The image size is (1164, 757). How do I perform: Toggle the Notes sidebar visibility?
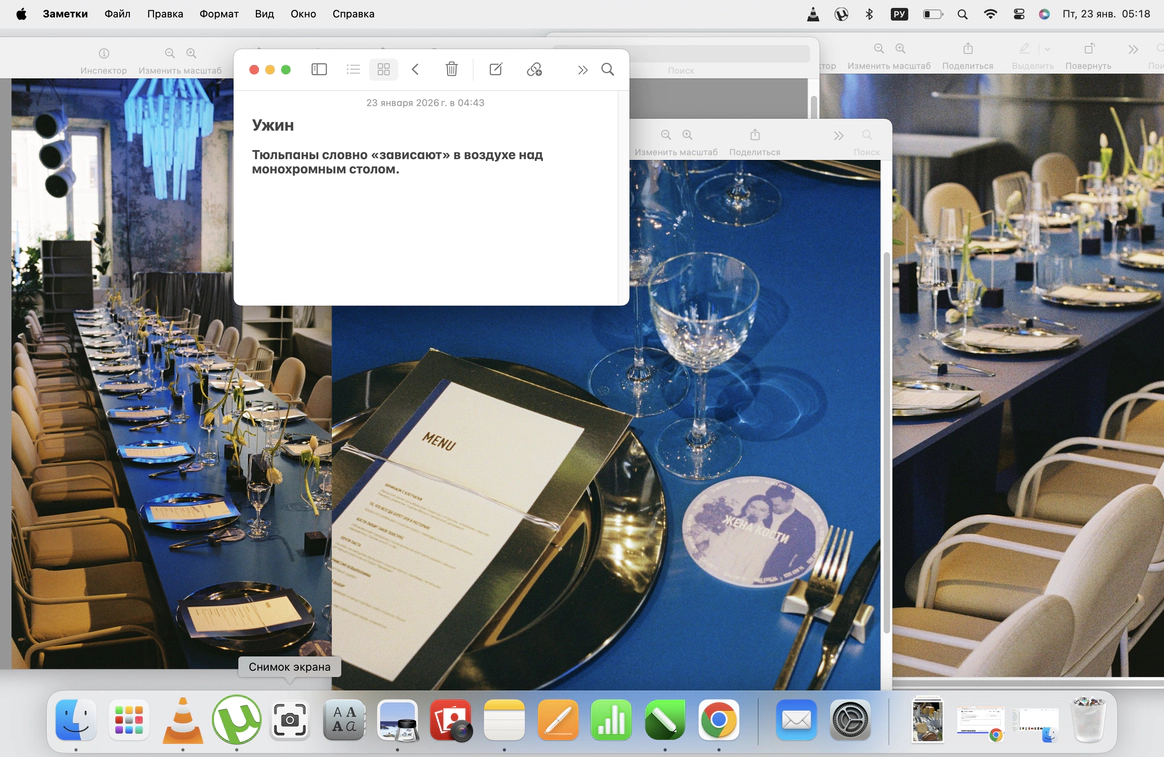click(319, 69)
